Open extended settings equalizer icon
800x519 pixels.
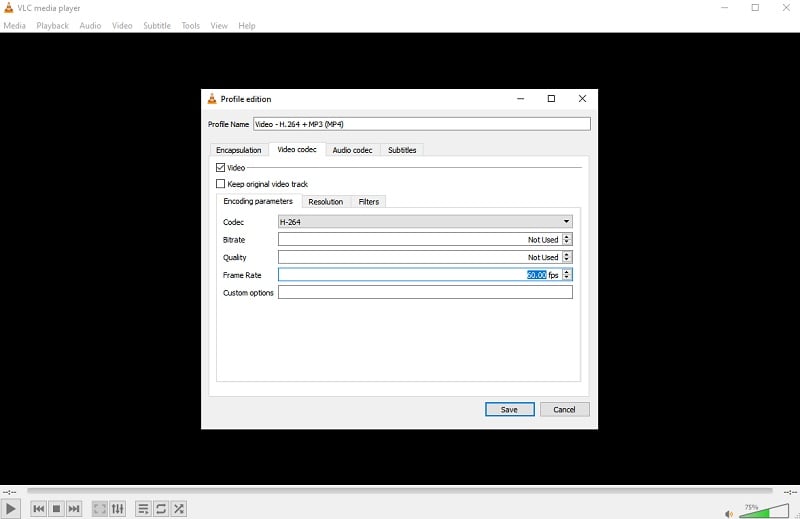click(x=117, y=509)
